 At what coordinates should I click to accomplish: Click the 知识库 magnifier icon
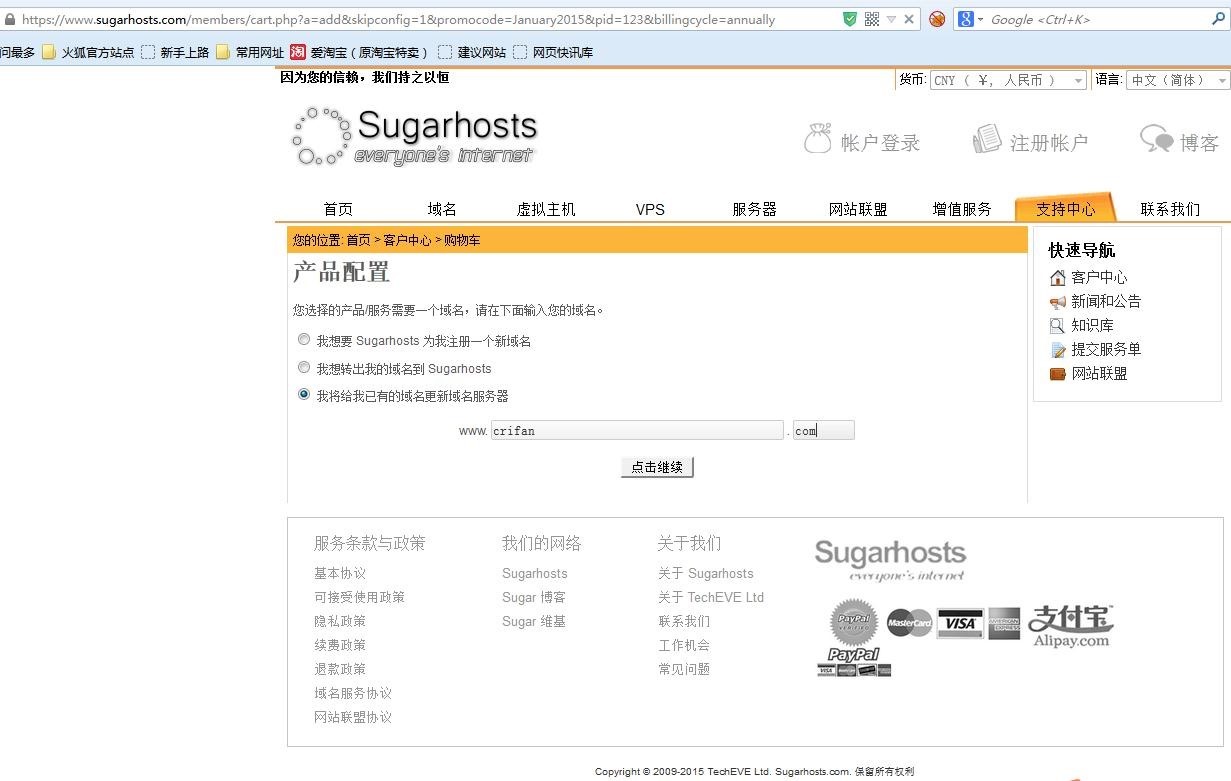1057,325
